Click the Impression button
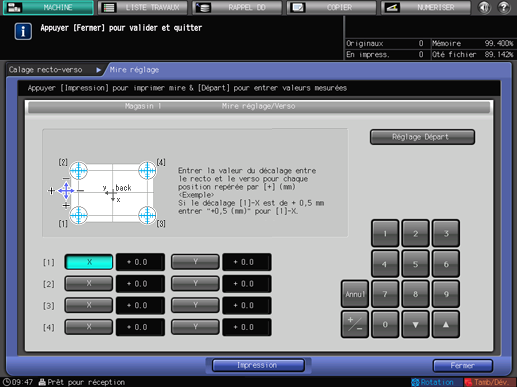 (x=258, y=365)
